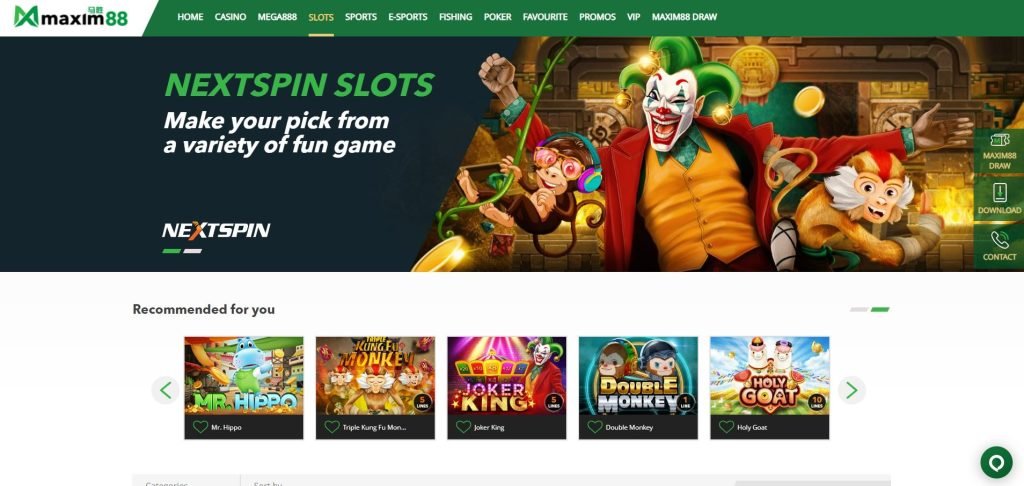Open the CASINO menu item
This screenshot has height=486, width=1024.
(231, 17)
